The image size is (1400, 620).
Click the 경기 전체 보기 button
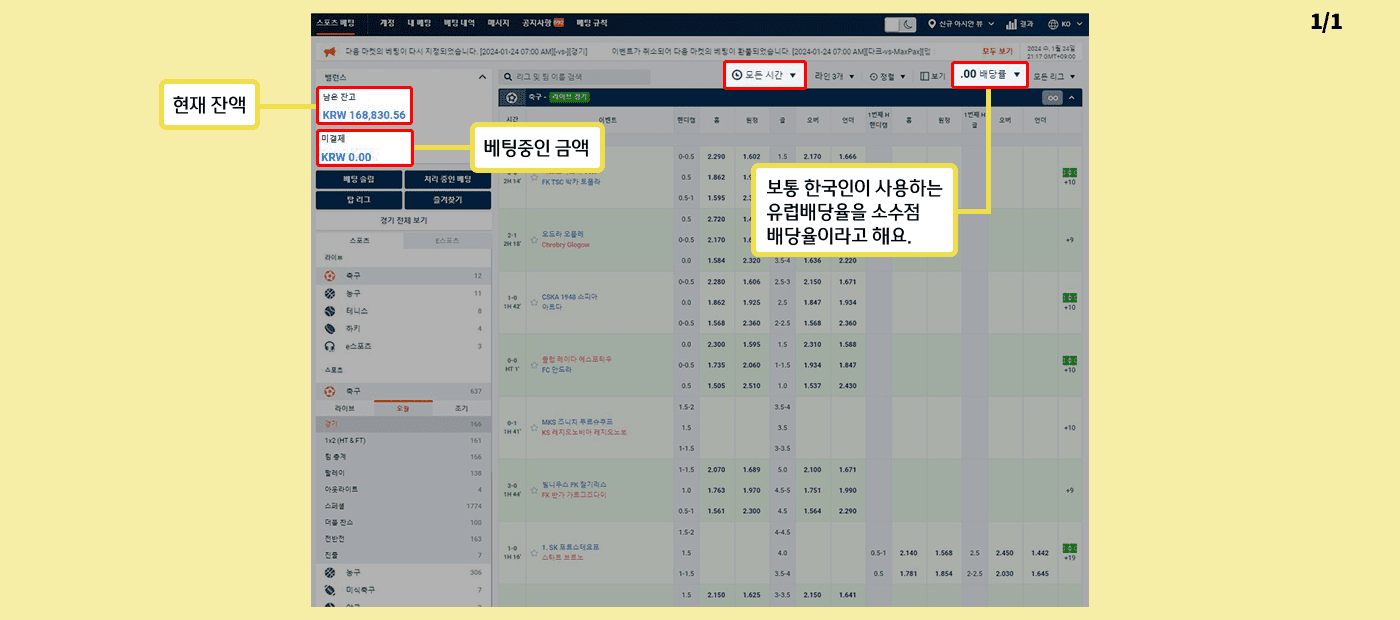coord(403,220)
